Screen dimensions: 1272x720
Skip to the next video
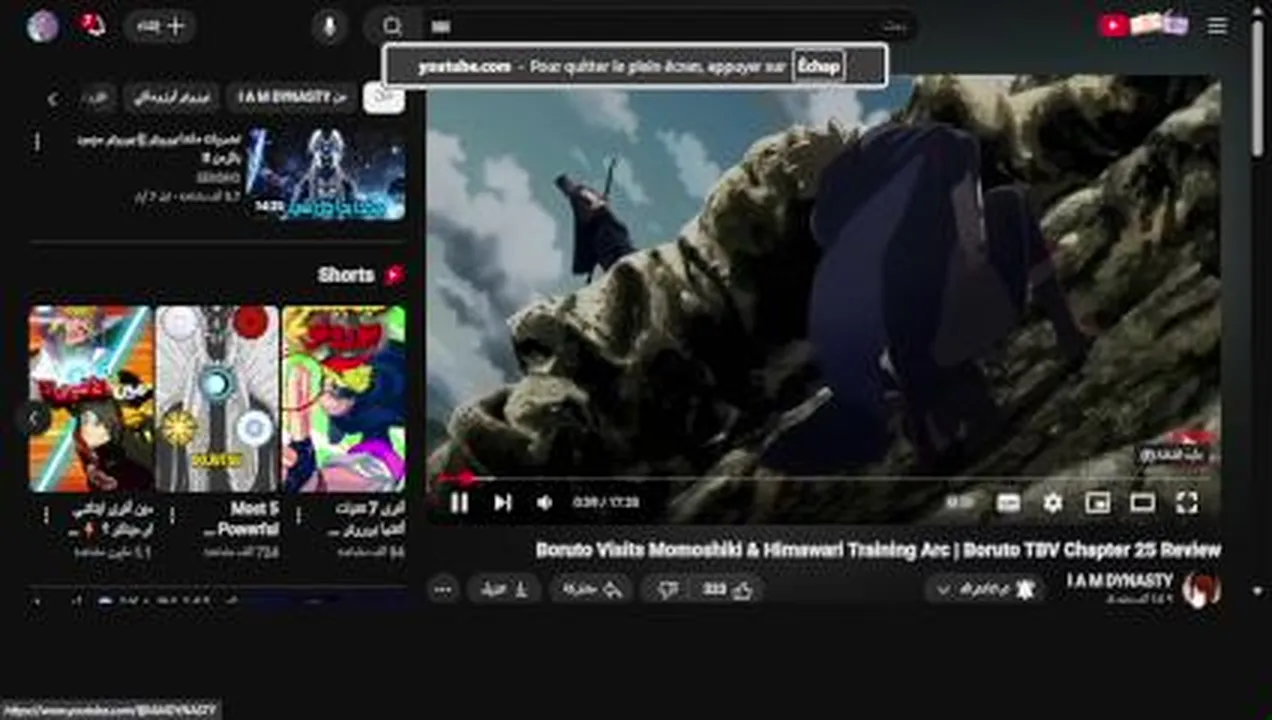[x=502, y=503]
